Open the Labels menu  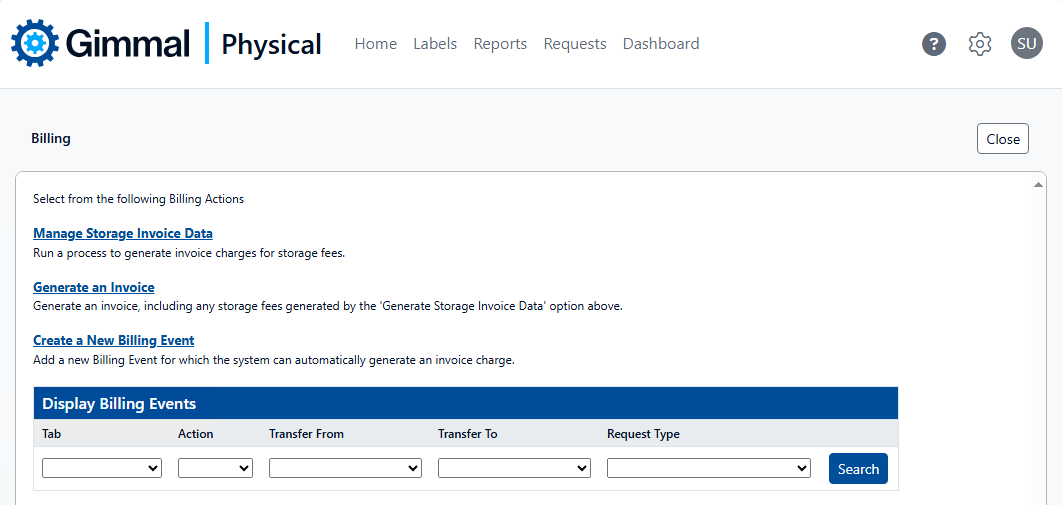pos(435,44)
